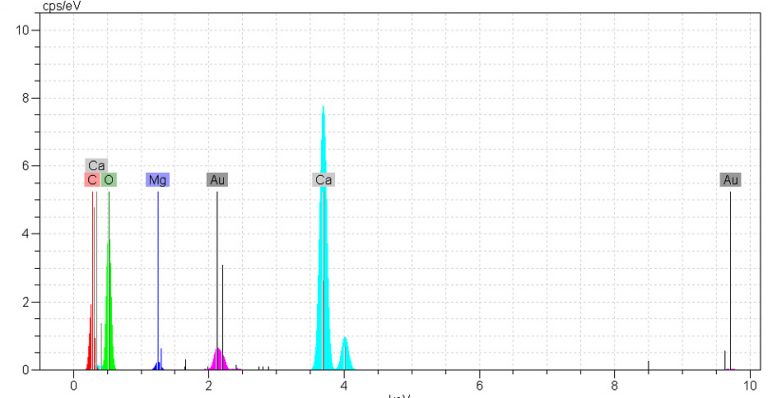Click the black marker line near 8.5 keV
Image resolution: width=768 pixels, height=398 pixels.
[x=648, y=365]
